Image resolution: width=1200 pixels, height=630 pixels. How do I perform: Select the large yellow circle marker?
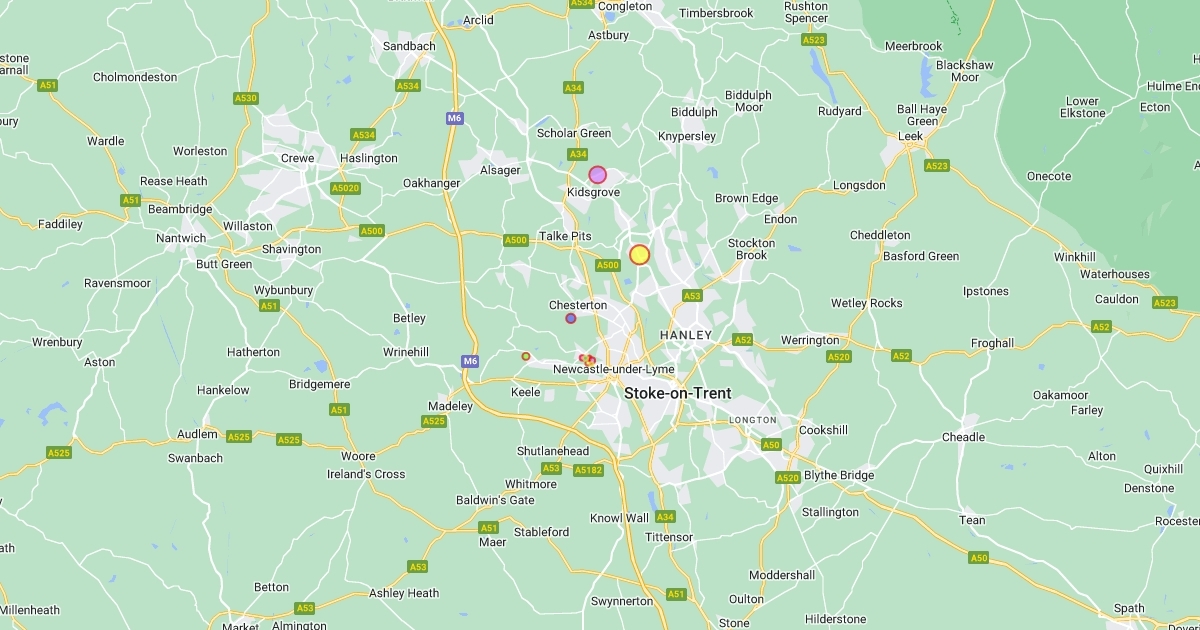click(640, 254)
